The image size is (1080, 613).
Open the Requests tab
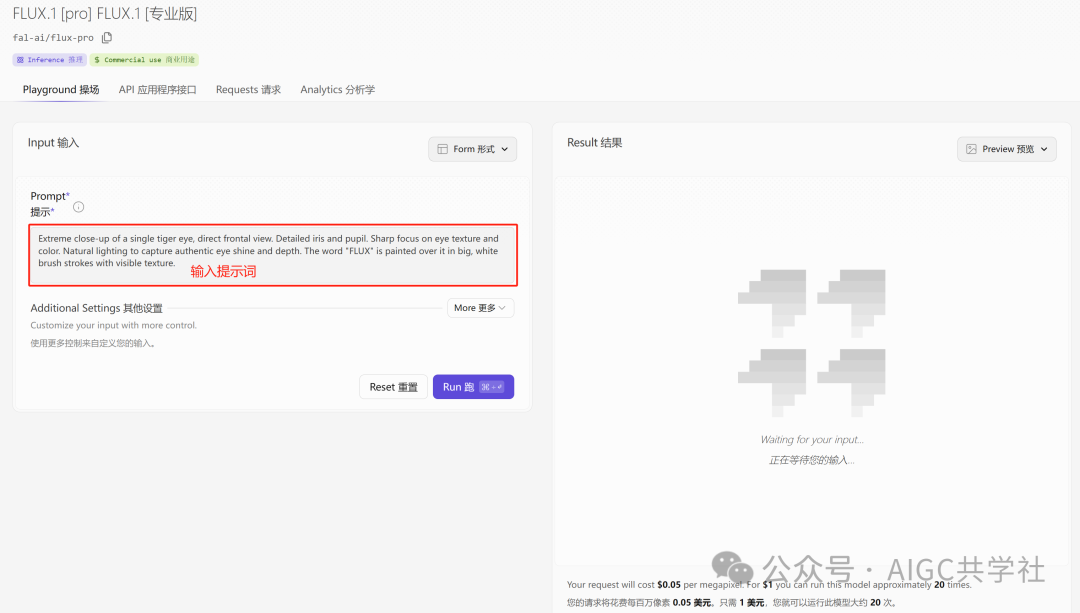tap(248, 90)
